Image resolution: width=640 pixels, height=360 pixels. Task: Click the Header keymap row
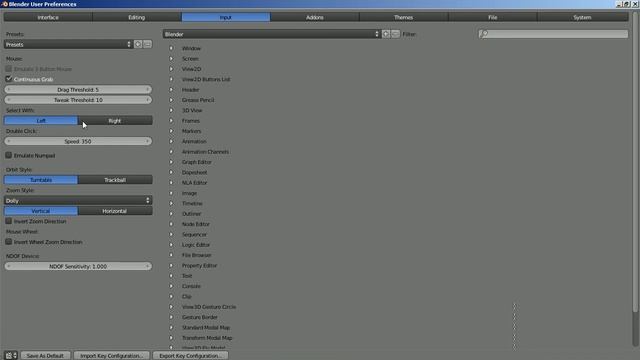(190, 90)
